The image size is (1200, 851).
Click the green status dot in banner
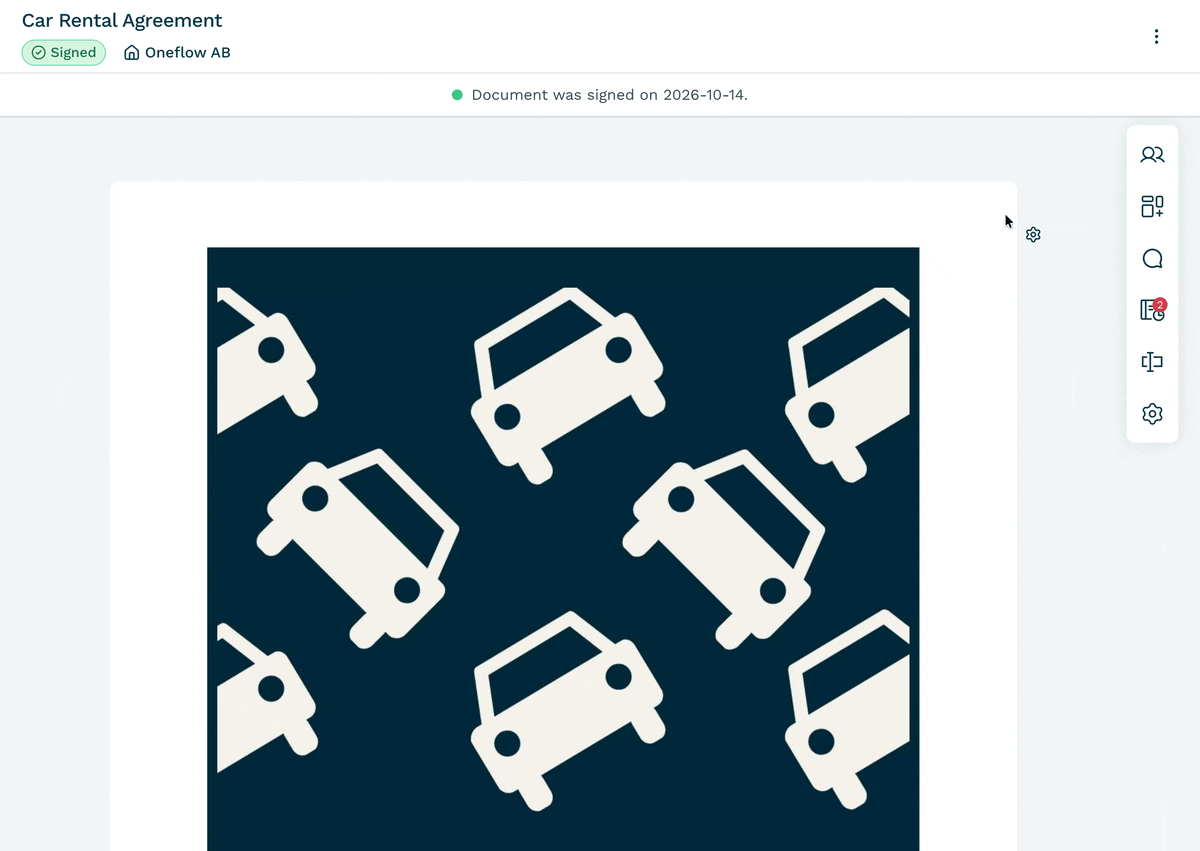tap(457, 95)
